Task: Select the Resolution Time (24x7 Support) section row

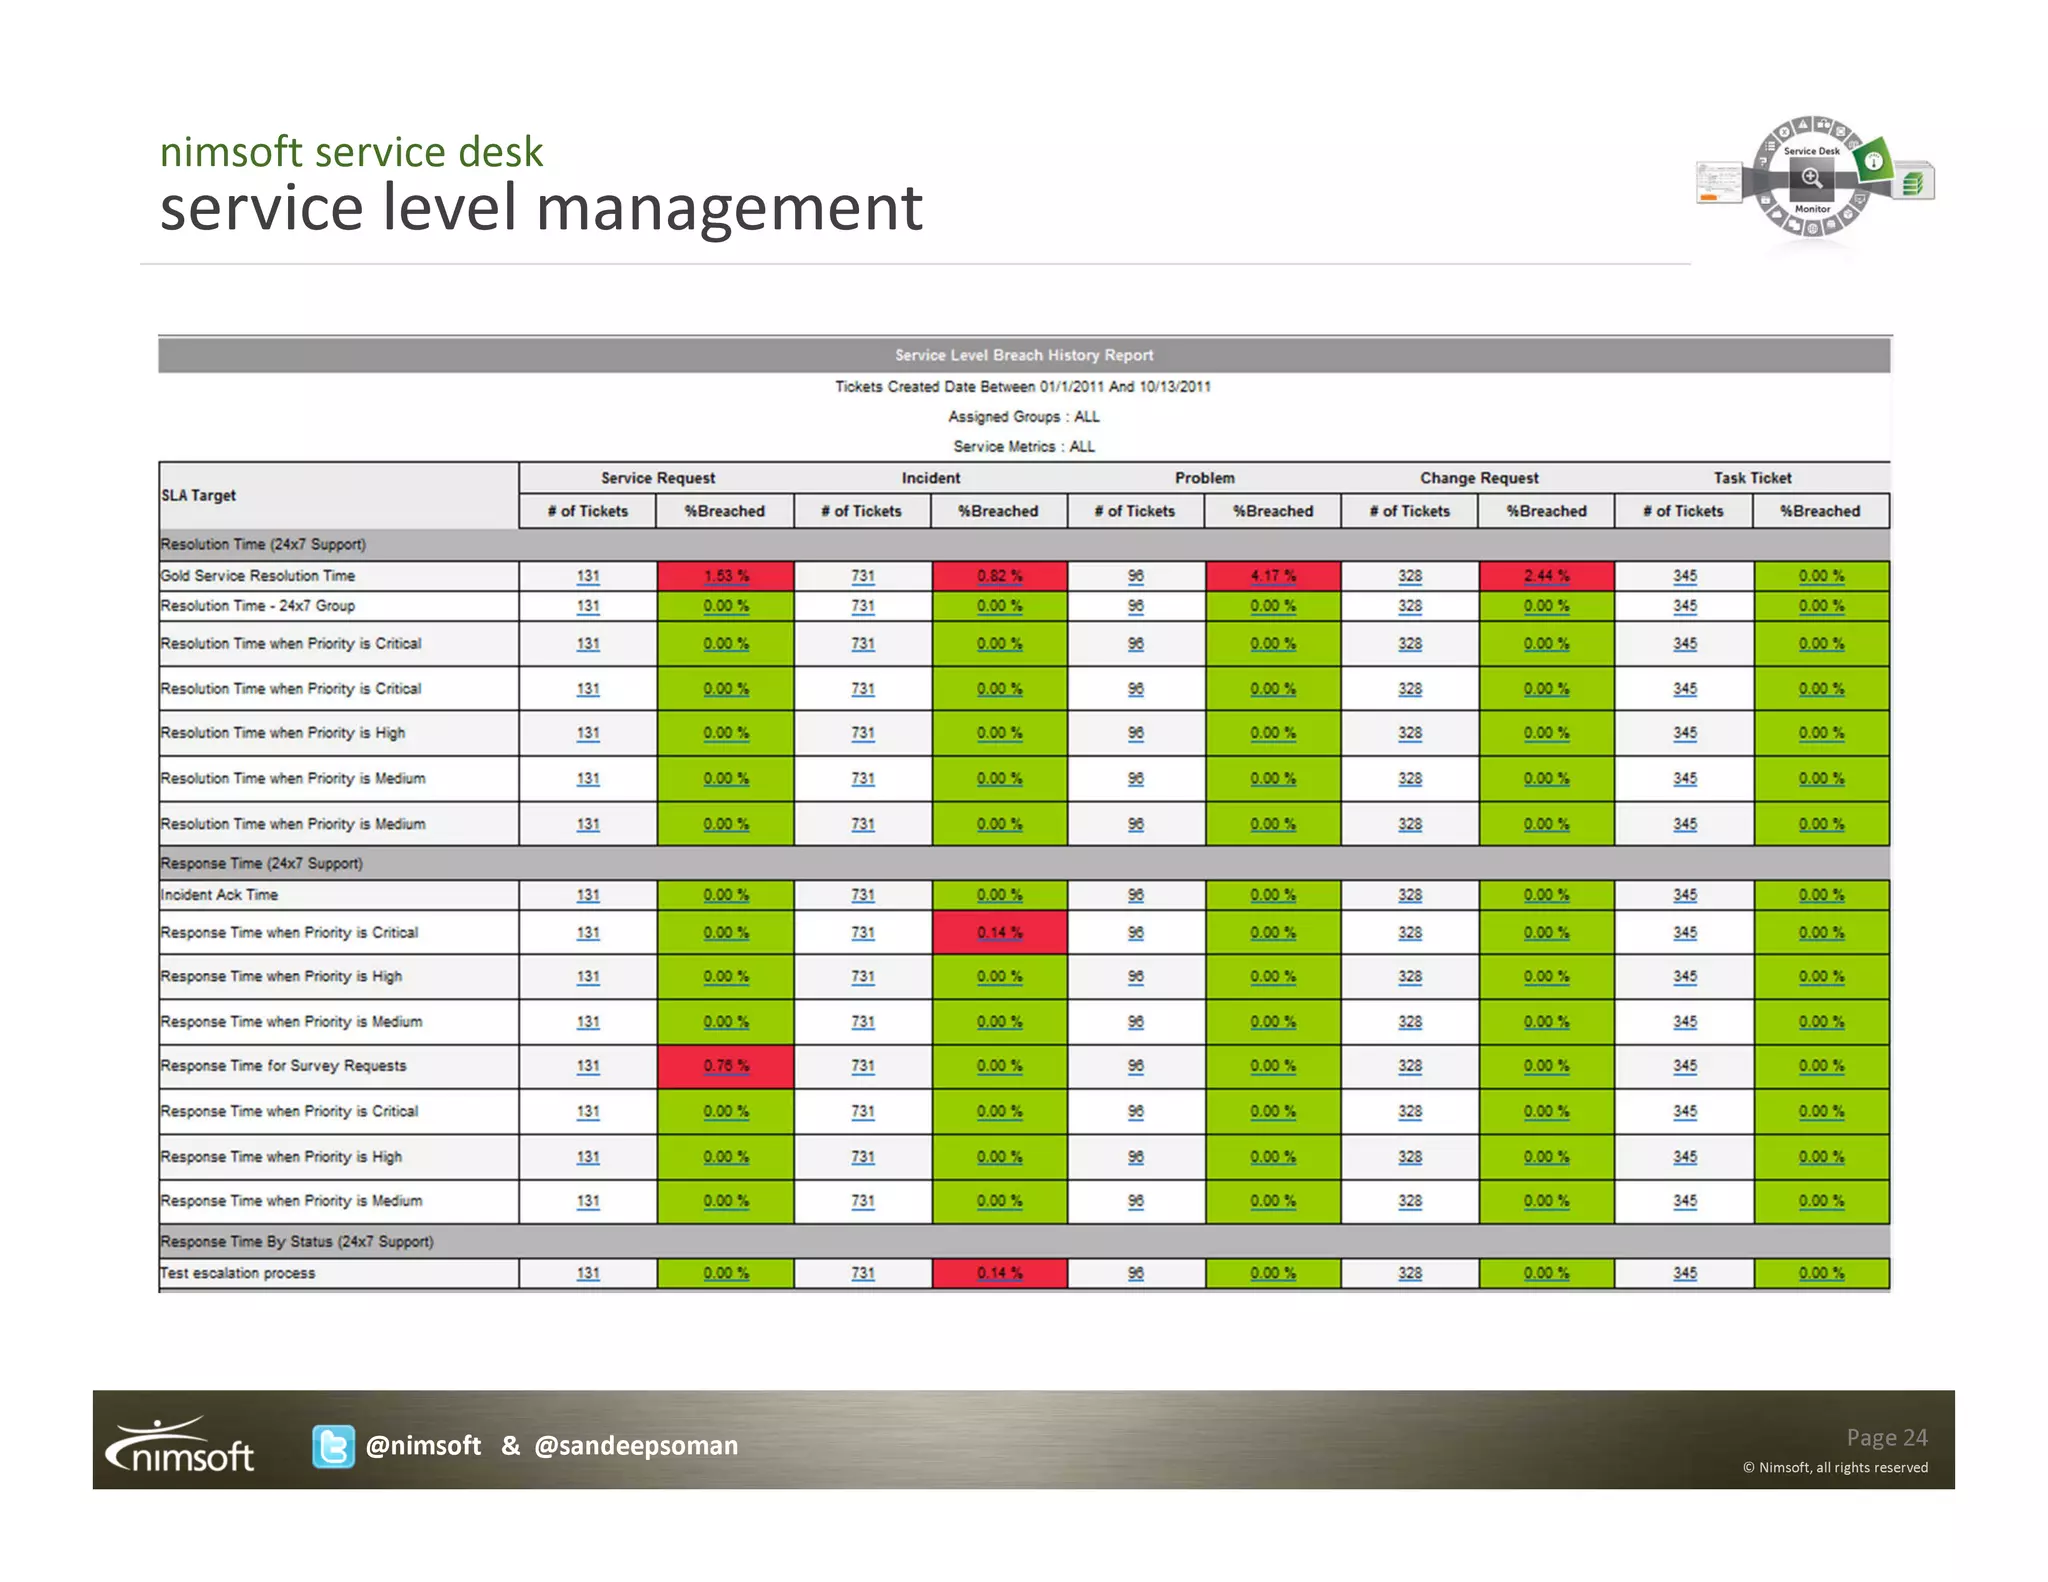Action: (1024, 544)
